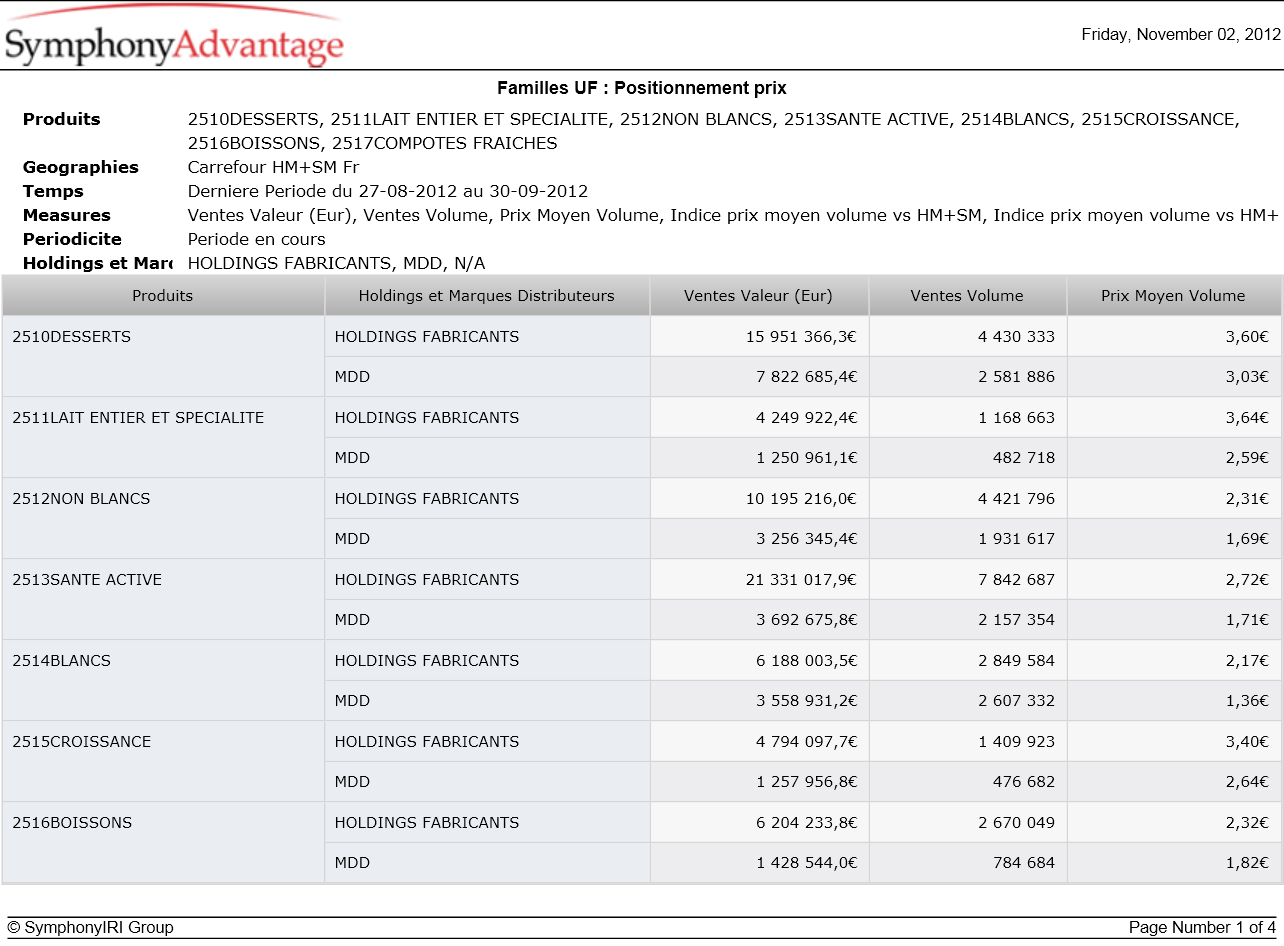Select the value 7 822 685,4€

806,377
